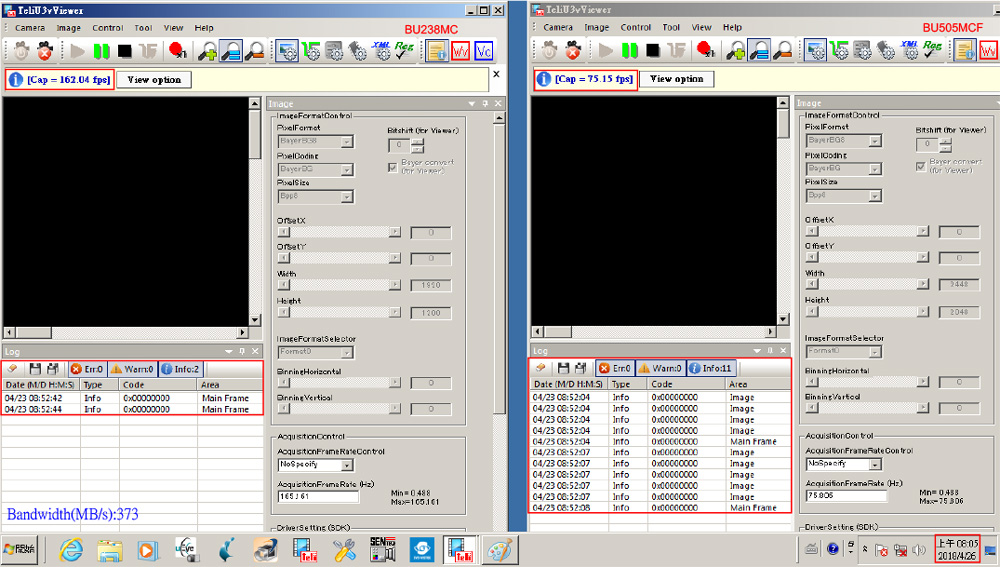Viewport: 1000px width, 567px height.
Task: Open the XML settings icon in BU238MC toolbar
Action: pyautogui.click(x=381, y=50)
